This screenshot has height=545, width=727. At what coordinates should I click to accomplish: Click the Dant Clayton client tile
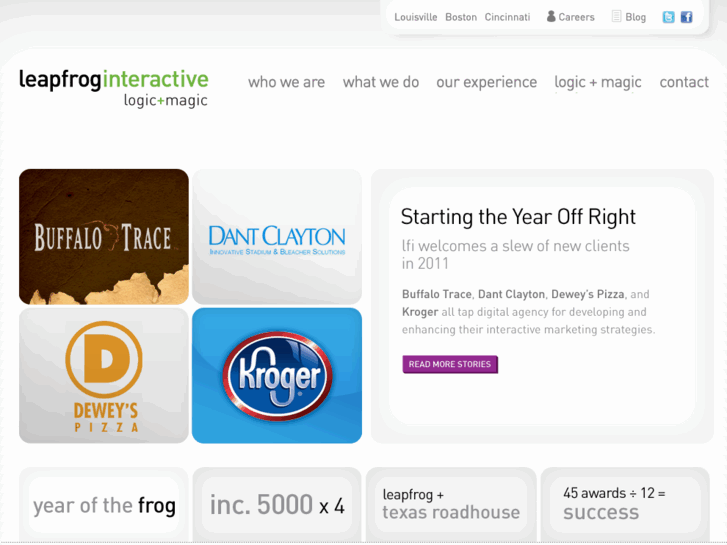277,237
